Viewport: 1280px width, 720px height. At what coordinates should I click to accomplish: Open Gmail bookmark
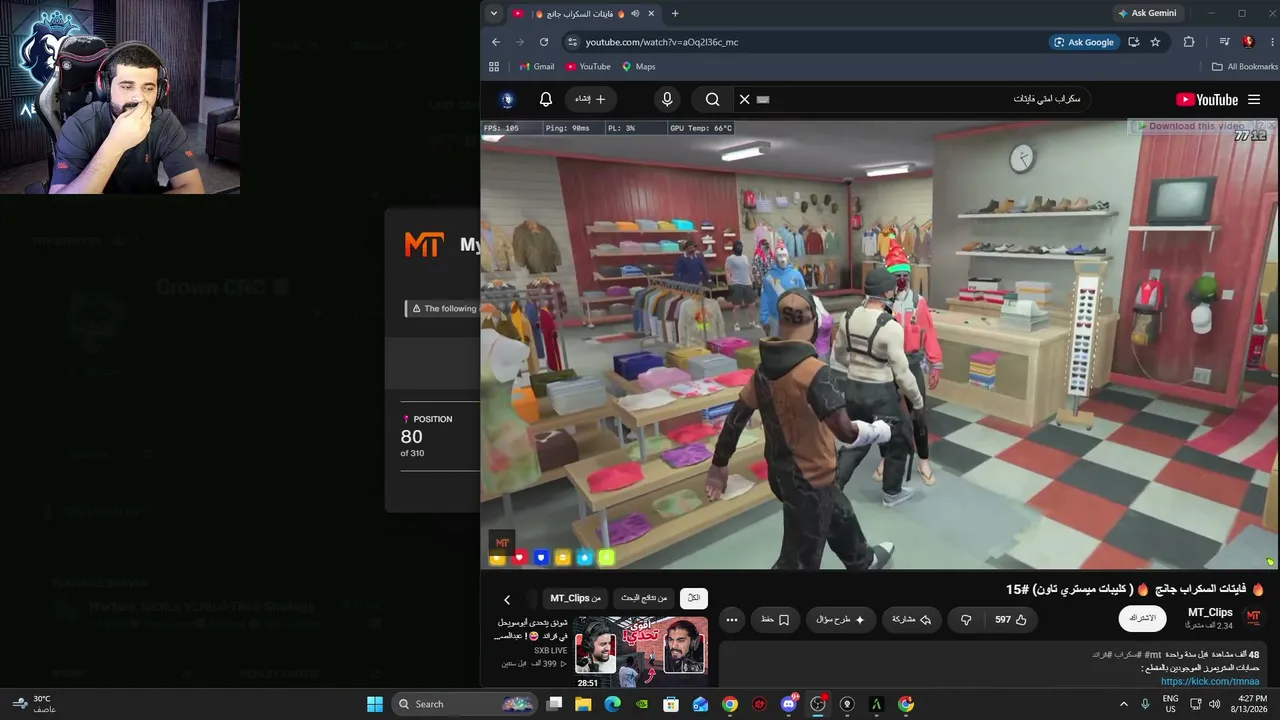tap(537, 67)
